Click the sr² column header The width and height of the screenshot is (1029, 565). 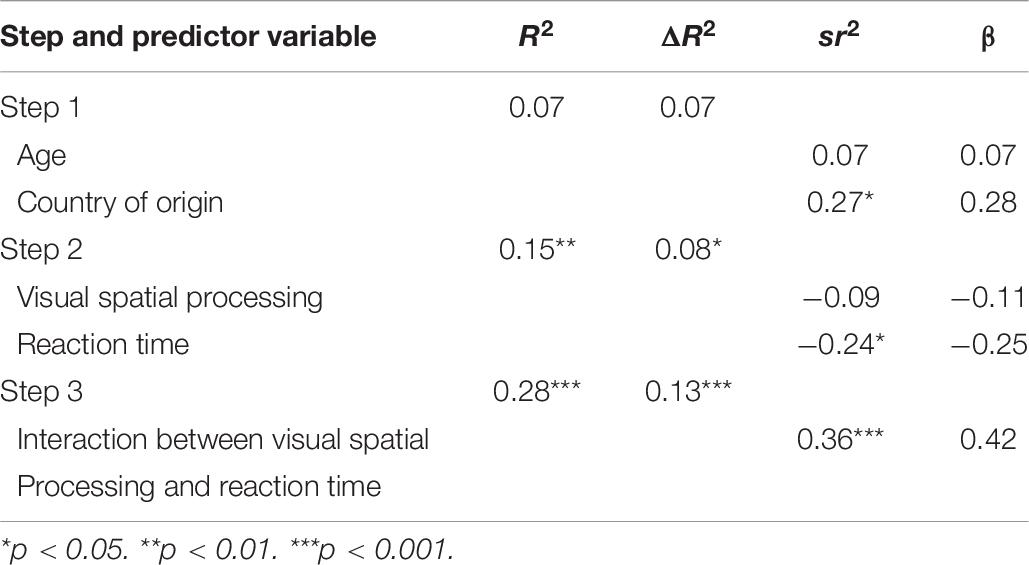[x=839, y=35]
